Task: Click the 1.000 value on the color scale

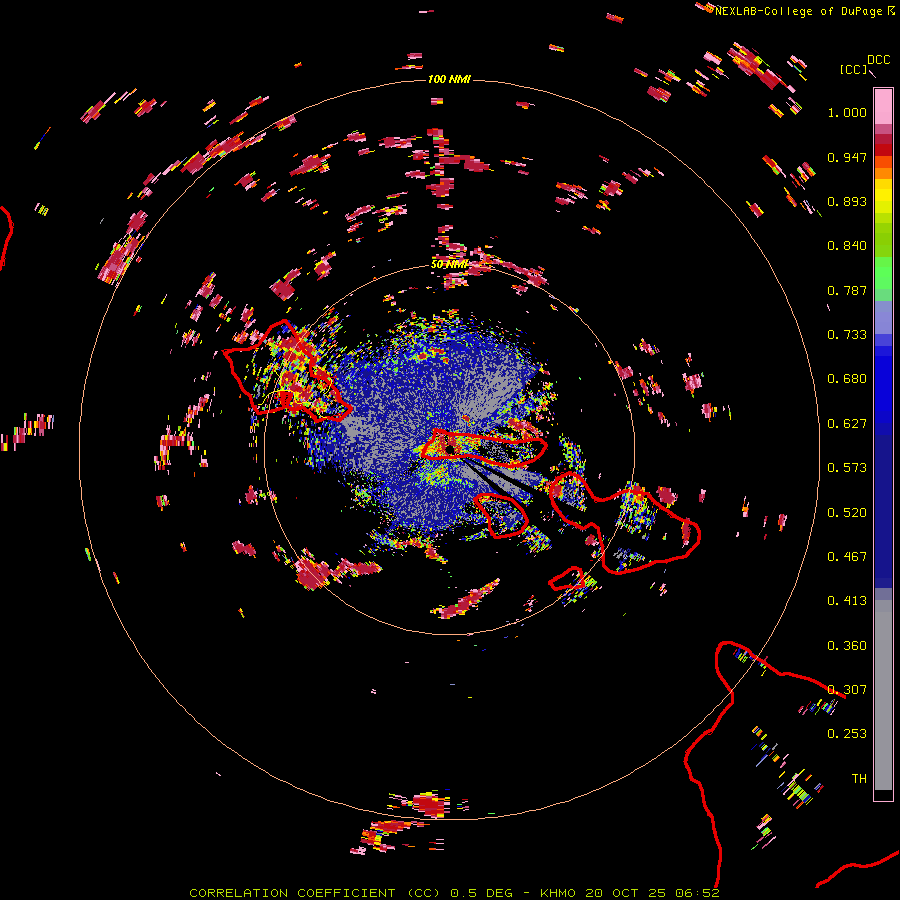Action: coord(847,112)
